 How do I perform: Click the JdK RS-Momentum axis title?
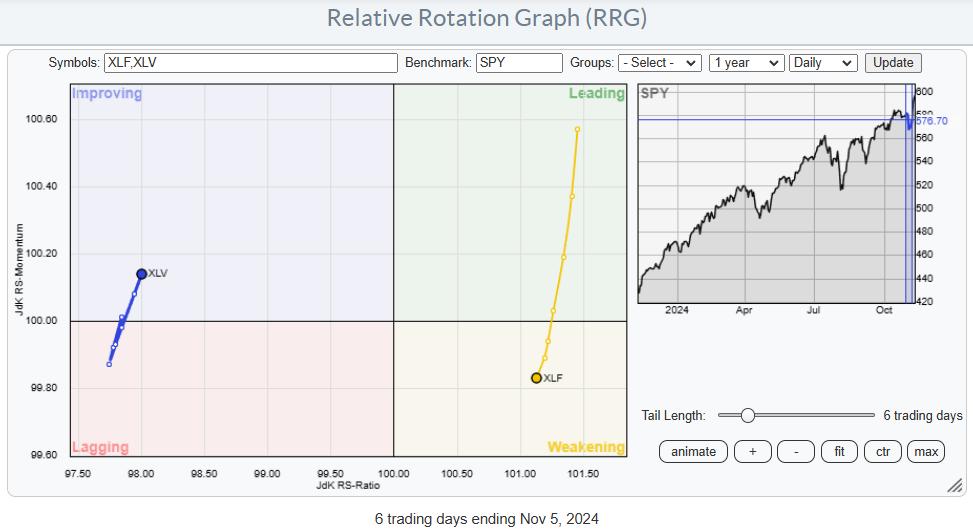(x=19, y=269)
